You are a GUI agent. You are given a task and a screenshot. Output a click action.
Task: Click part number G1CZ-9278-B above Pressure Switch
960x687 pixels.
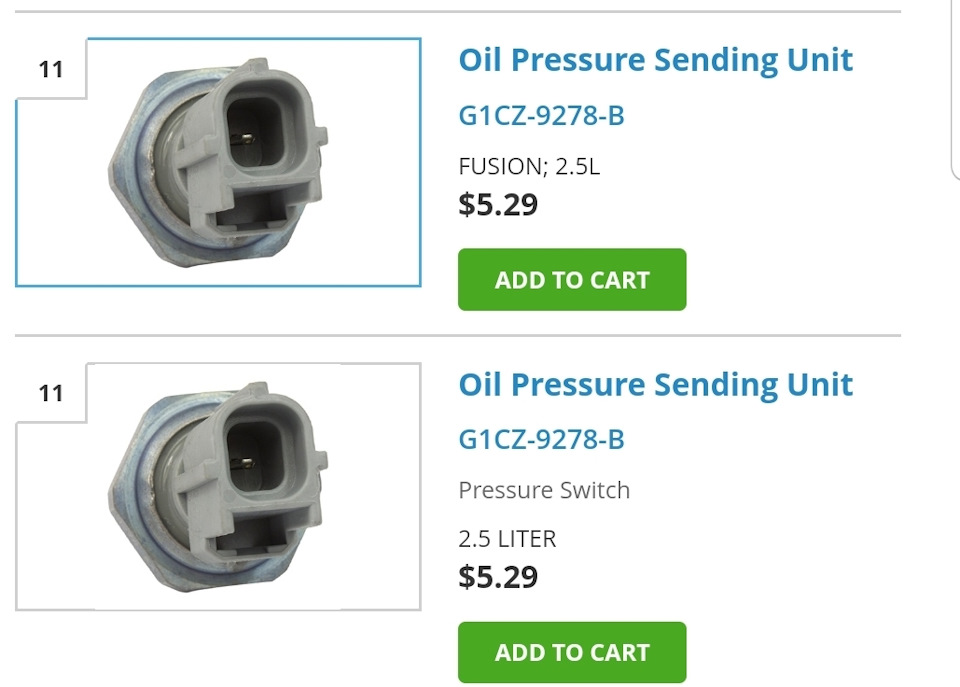[x=541, y=439]
